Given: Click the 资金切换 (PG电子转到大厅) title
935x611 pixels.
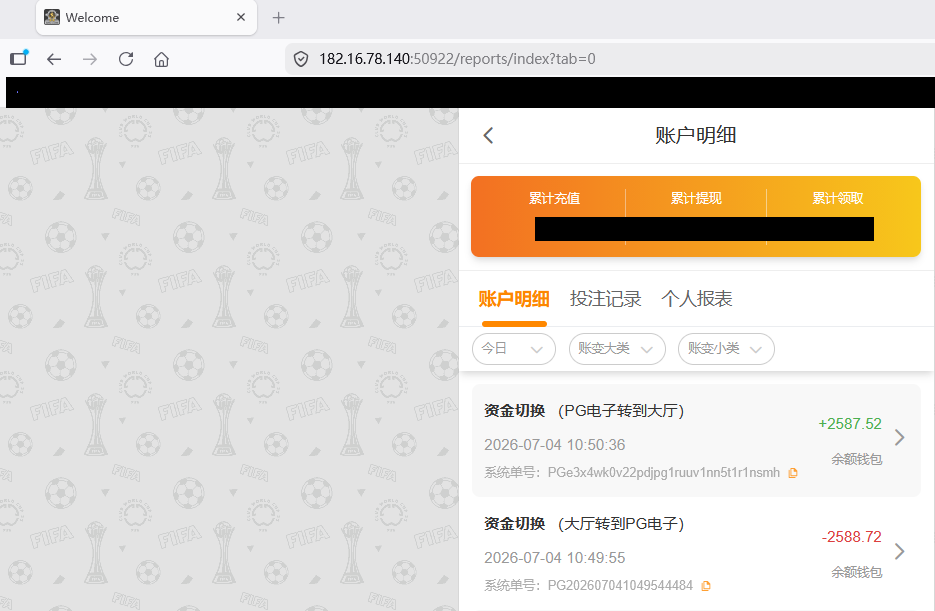Looking at the screenshot, I should [x=584, y=411].
